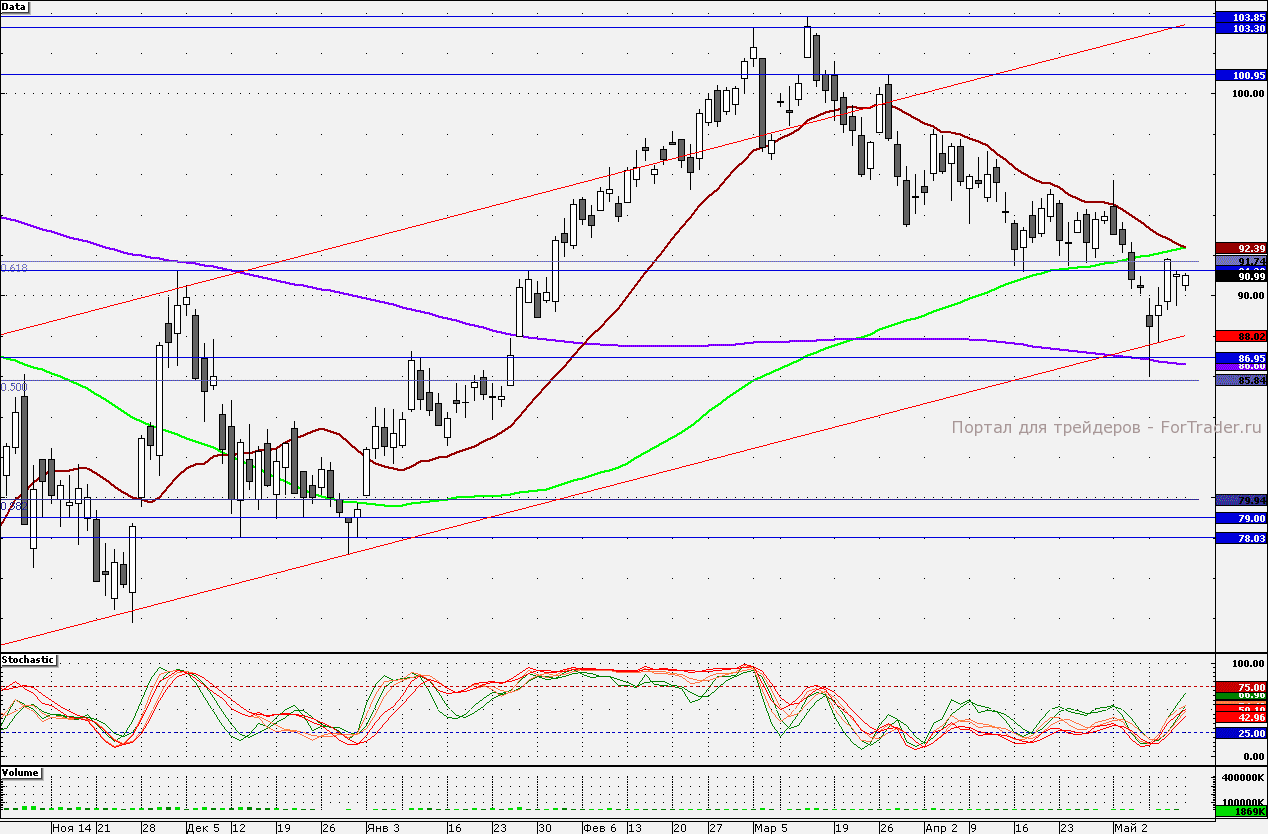Click the Data panel label
This screenshot has height=834, width=1268.
15,6
